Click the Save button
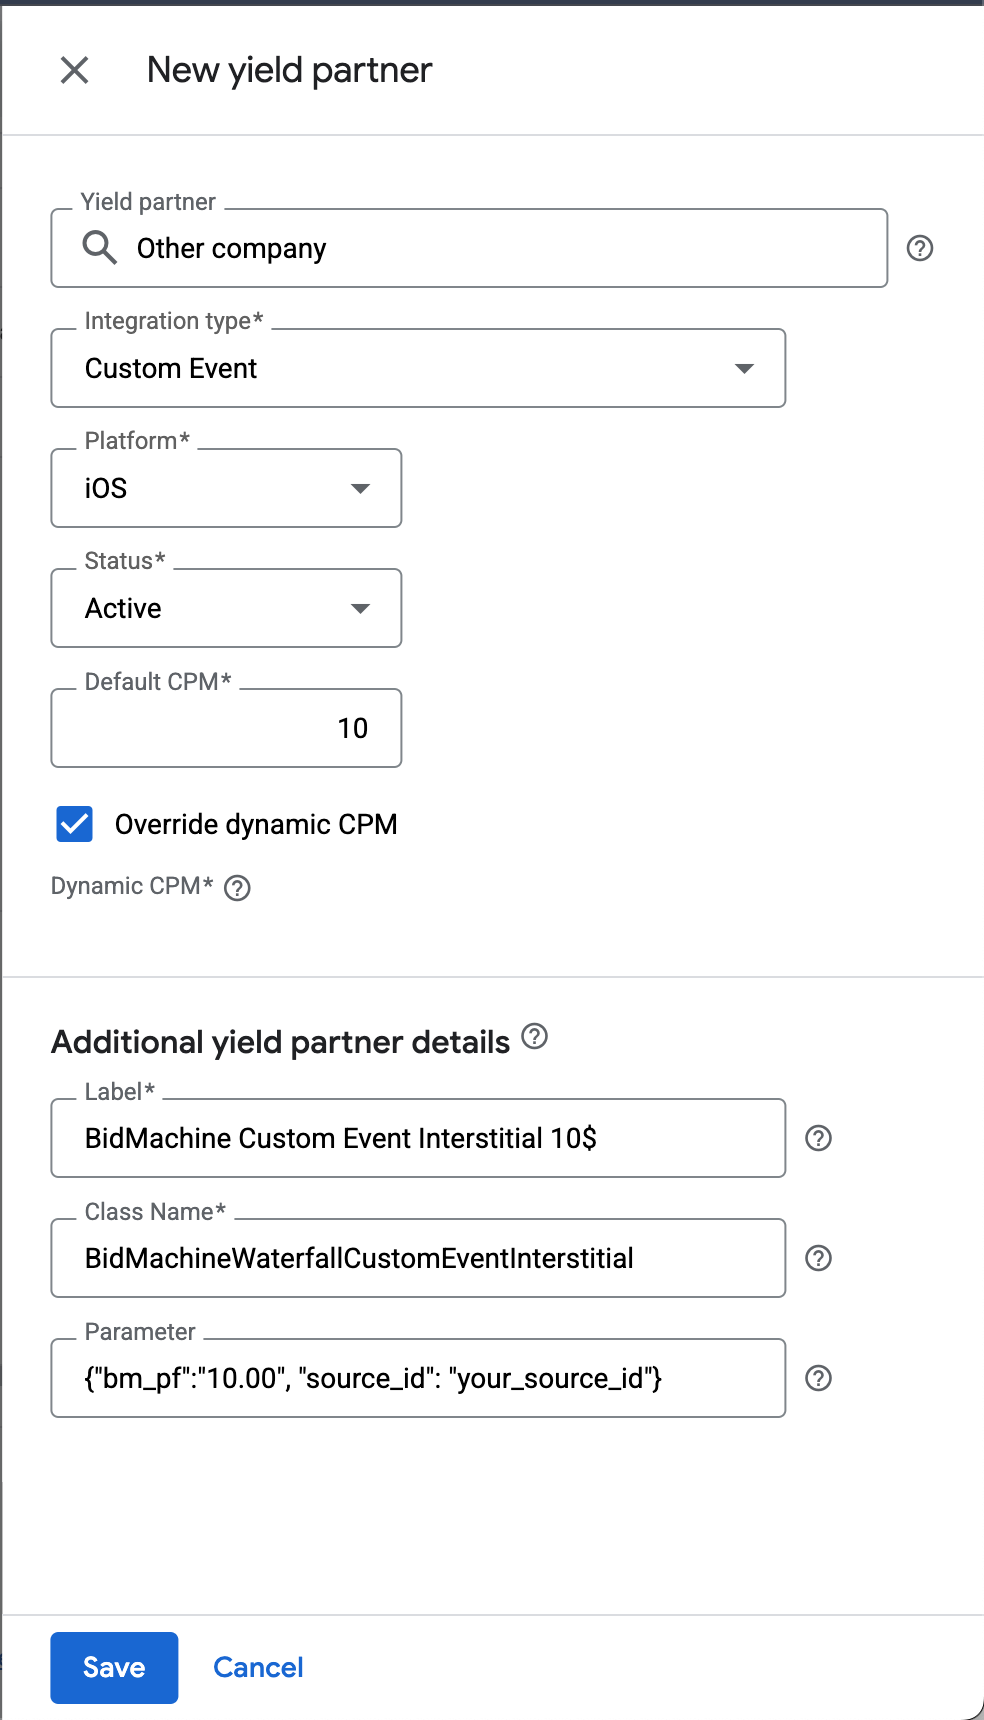The height and width of the screenshot is (1720, 984). (x=114, y=1667)
